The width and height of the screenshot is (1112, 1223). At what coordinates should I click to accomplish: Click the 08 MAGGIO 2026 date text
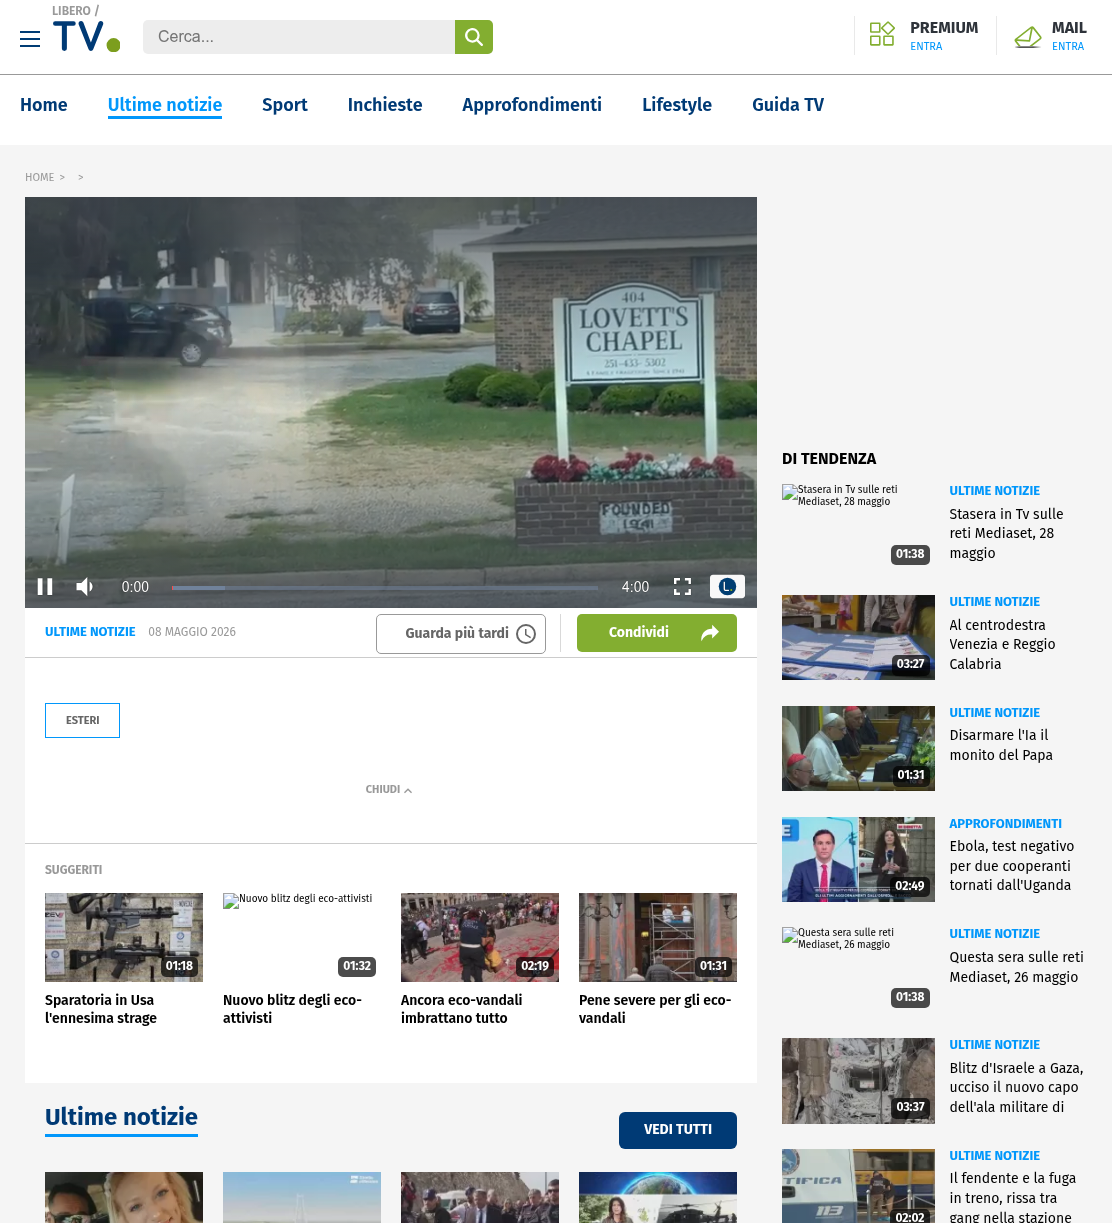click(192, 632)
